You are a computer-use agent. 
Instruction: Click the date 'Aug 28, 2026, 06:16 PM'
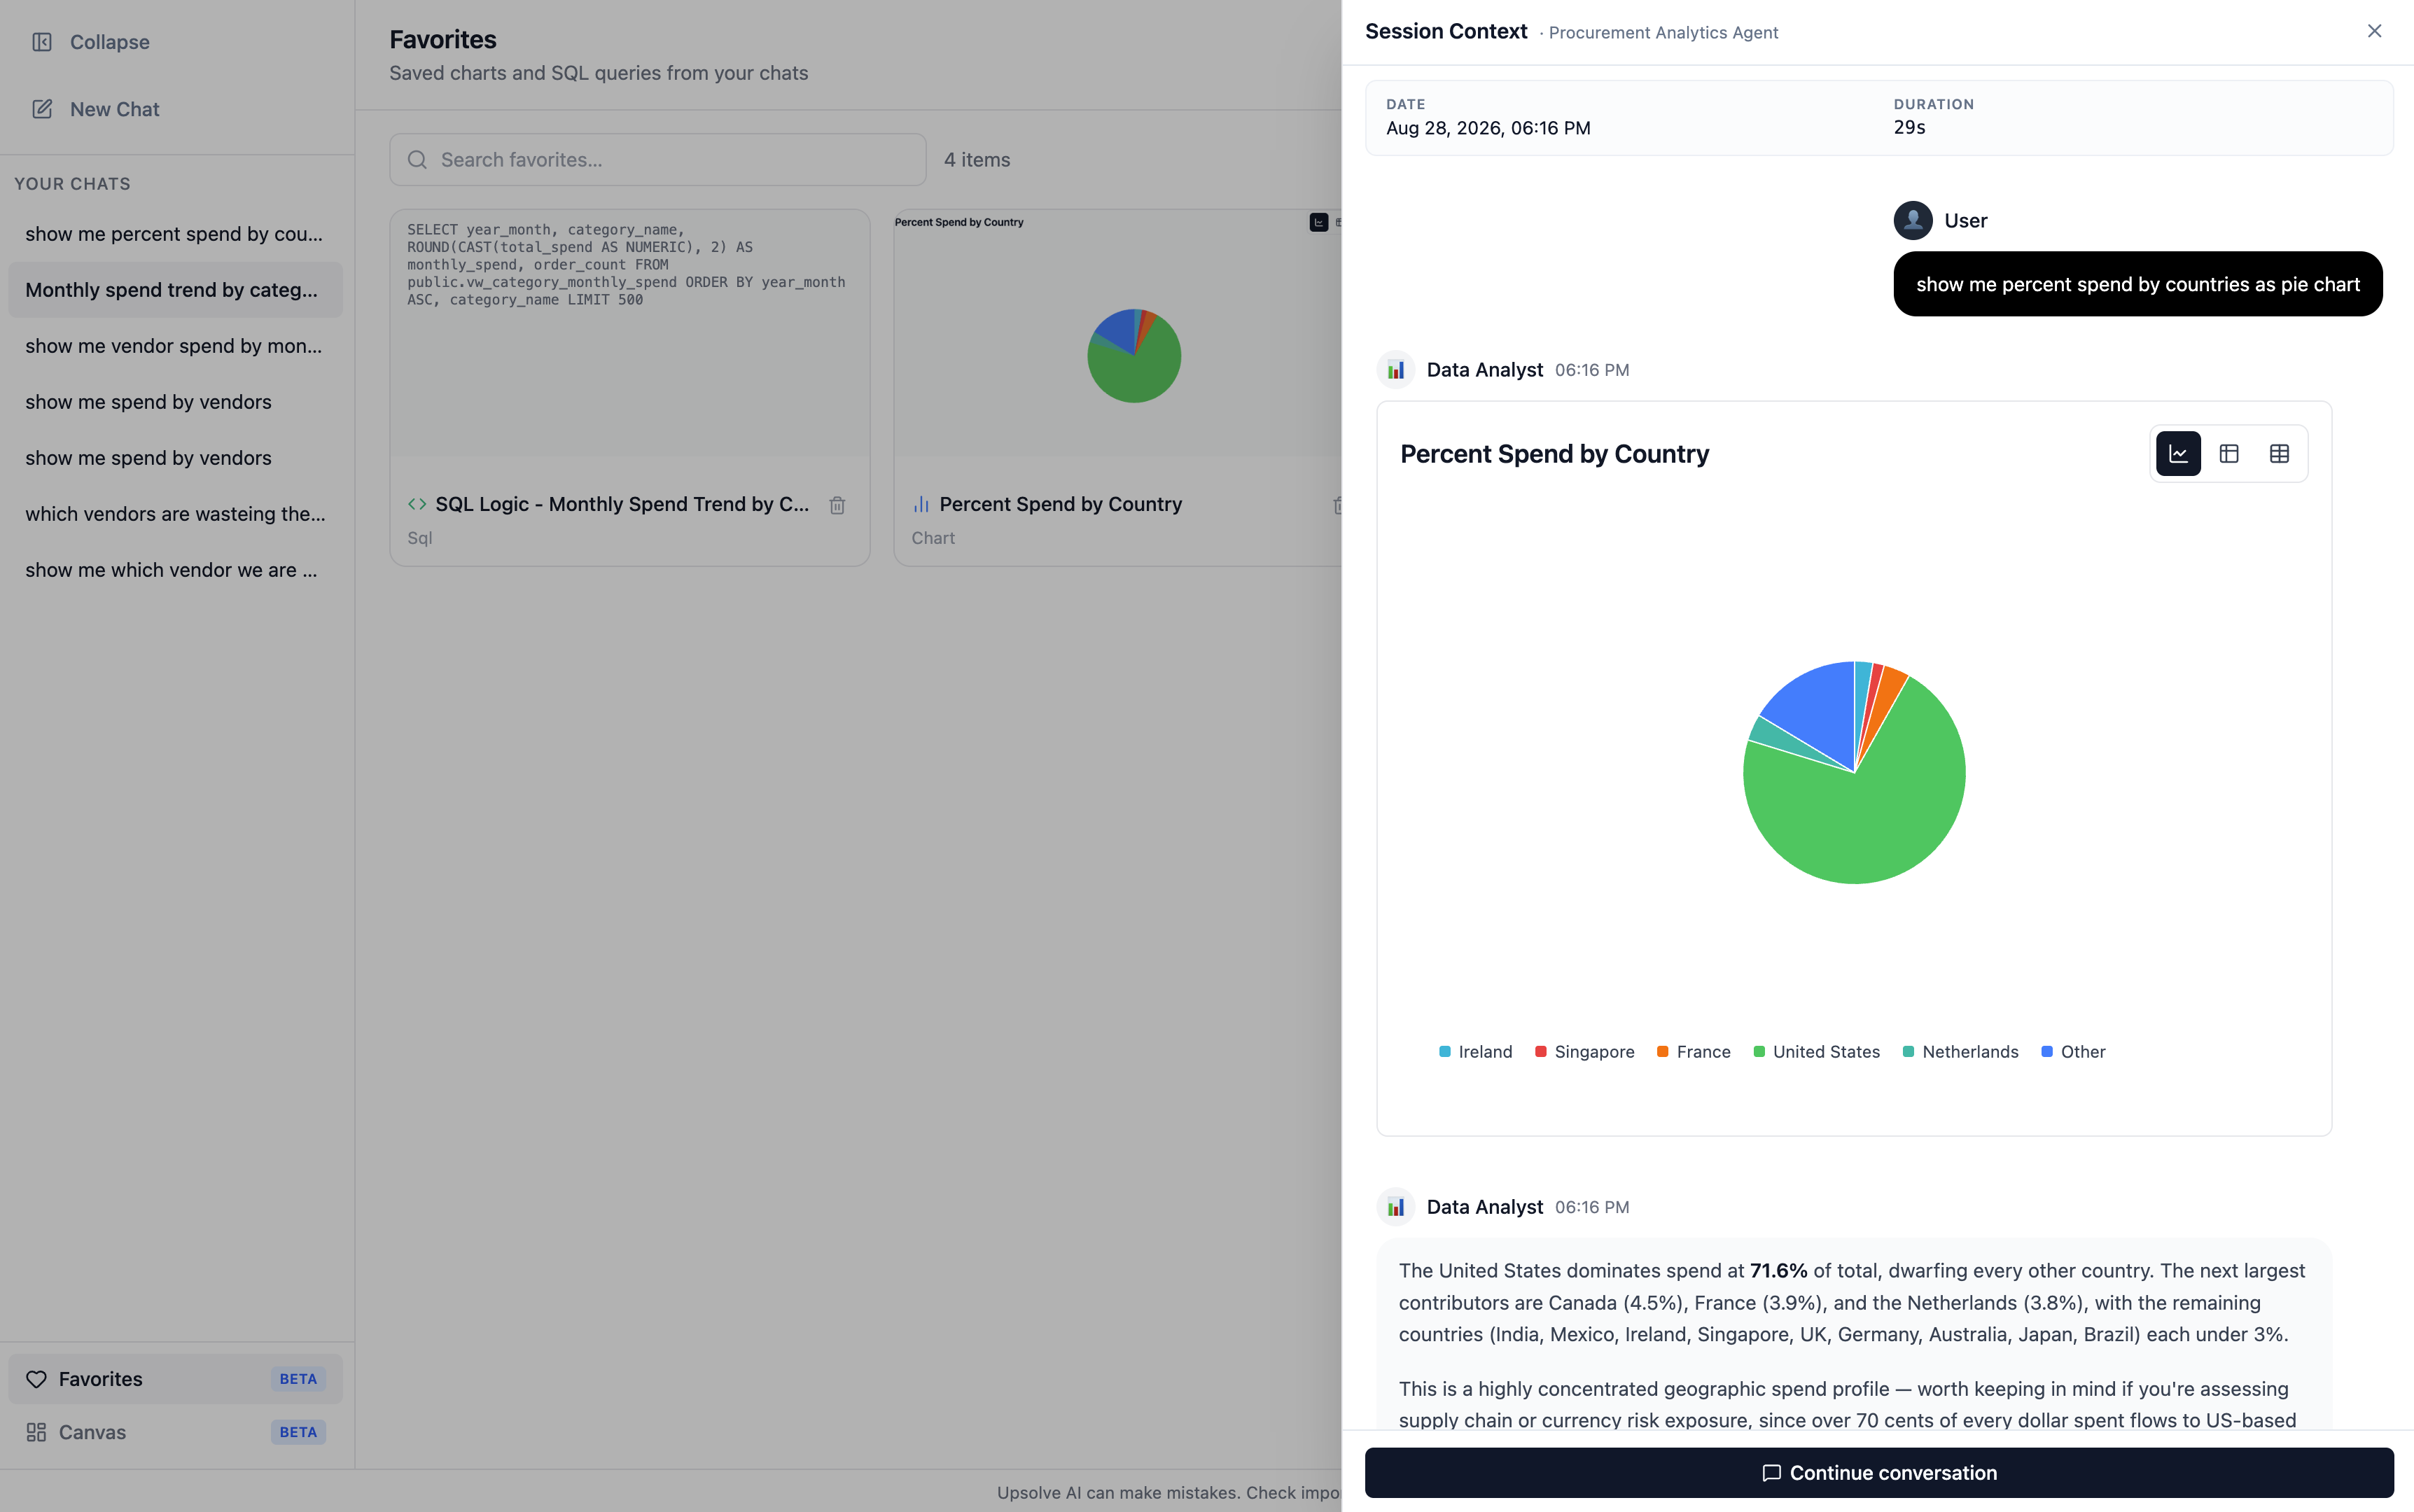[x=1488, y=128]
